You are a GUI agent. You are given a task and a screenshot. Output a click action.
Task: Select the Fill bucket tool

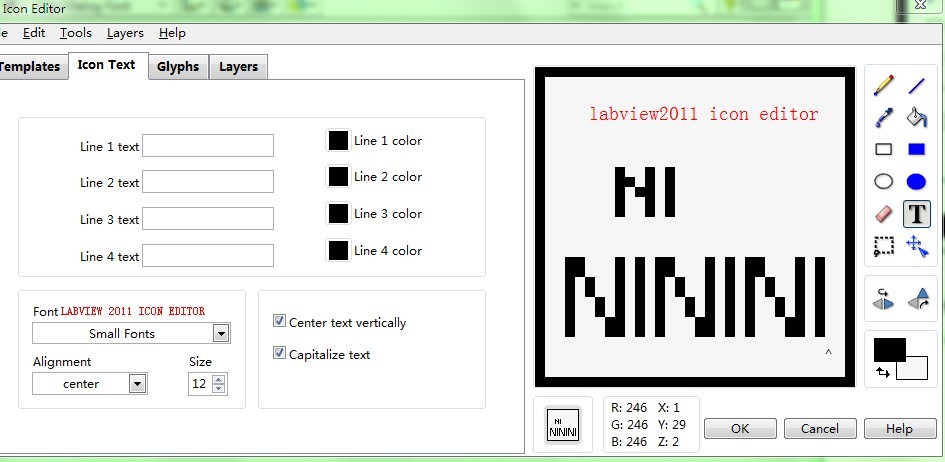pos(917,117)
